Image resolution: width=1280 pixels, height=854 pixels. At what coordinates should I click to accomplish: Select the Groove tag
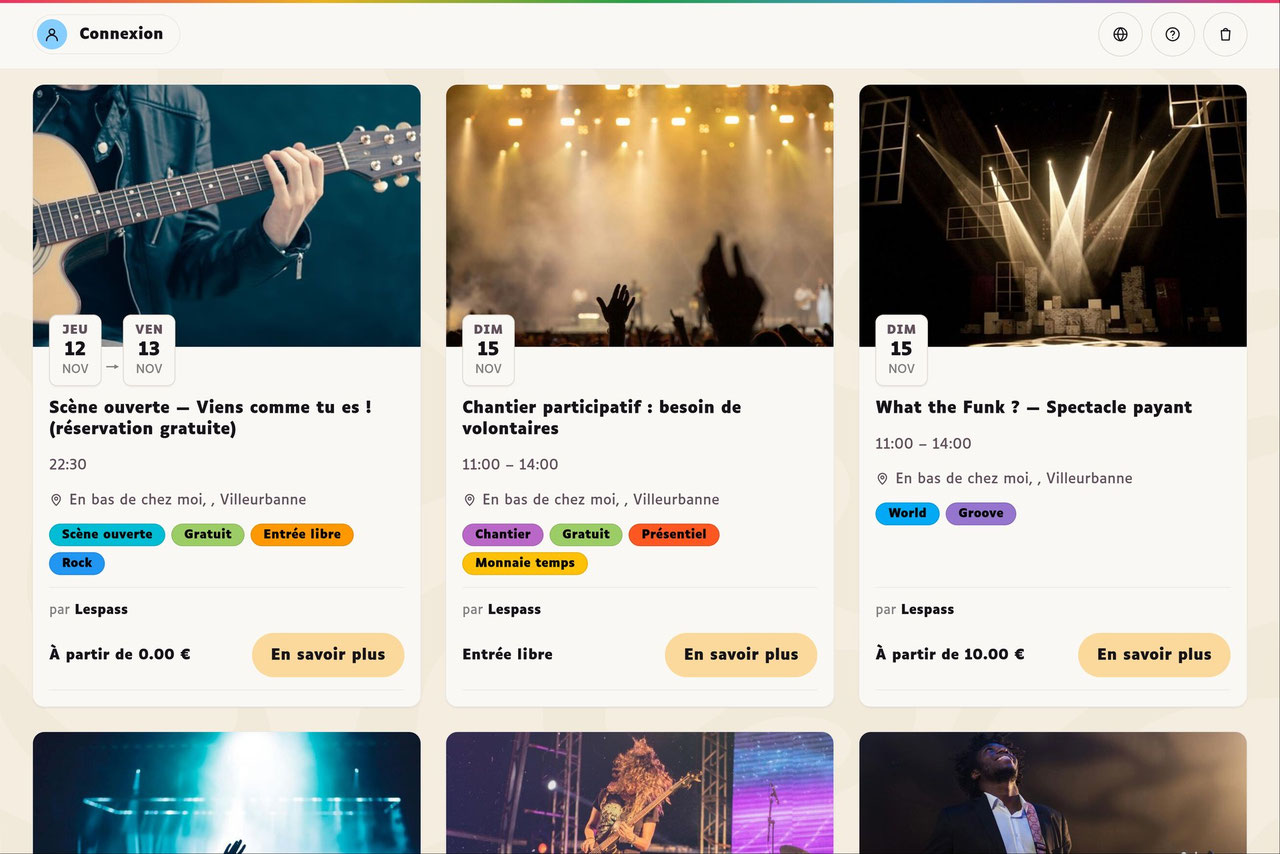[x=981, y=513]
